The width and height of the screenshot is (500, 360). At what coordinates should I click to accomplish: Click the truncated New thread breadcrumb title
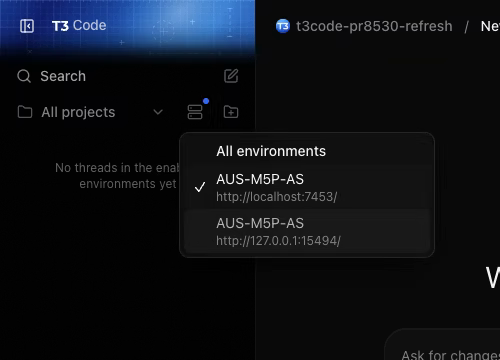coord(490,26)
